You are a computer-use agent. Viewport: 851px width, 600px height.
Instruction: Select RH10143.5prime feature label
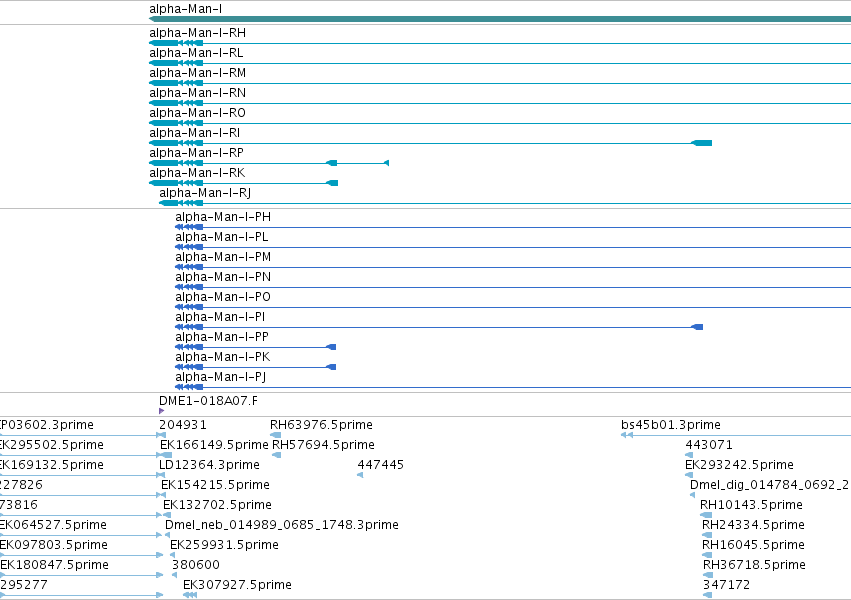(751, 505)
